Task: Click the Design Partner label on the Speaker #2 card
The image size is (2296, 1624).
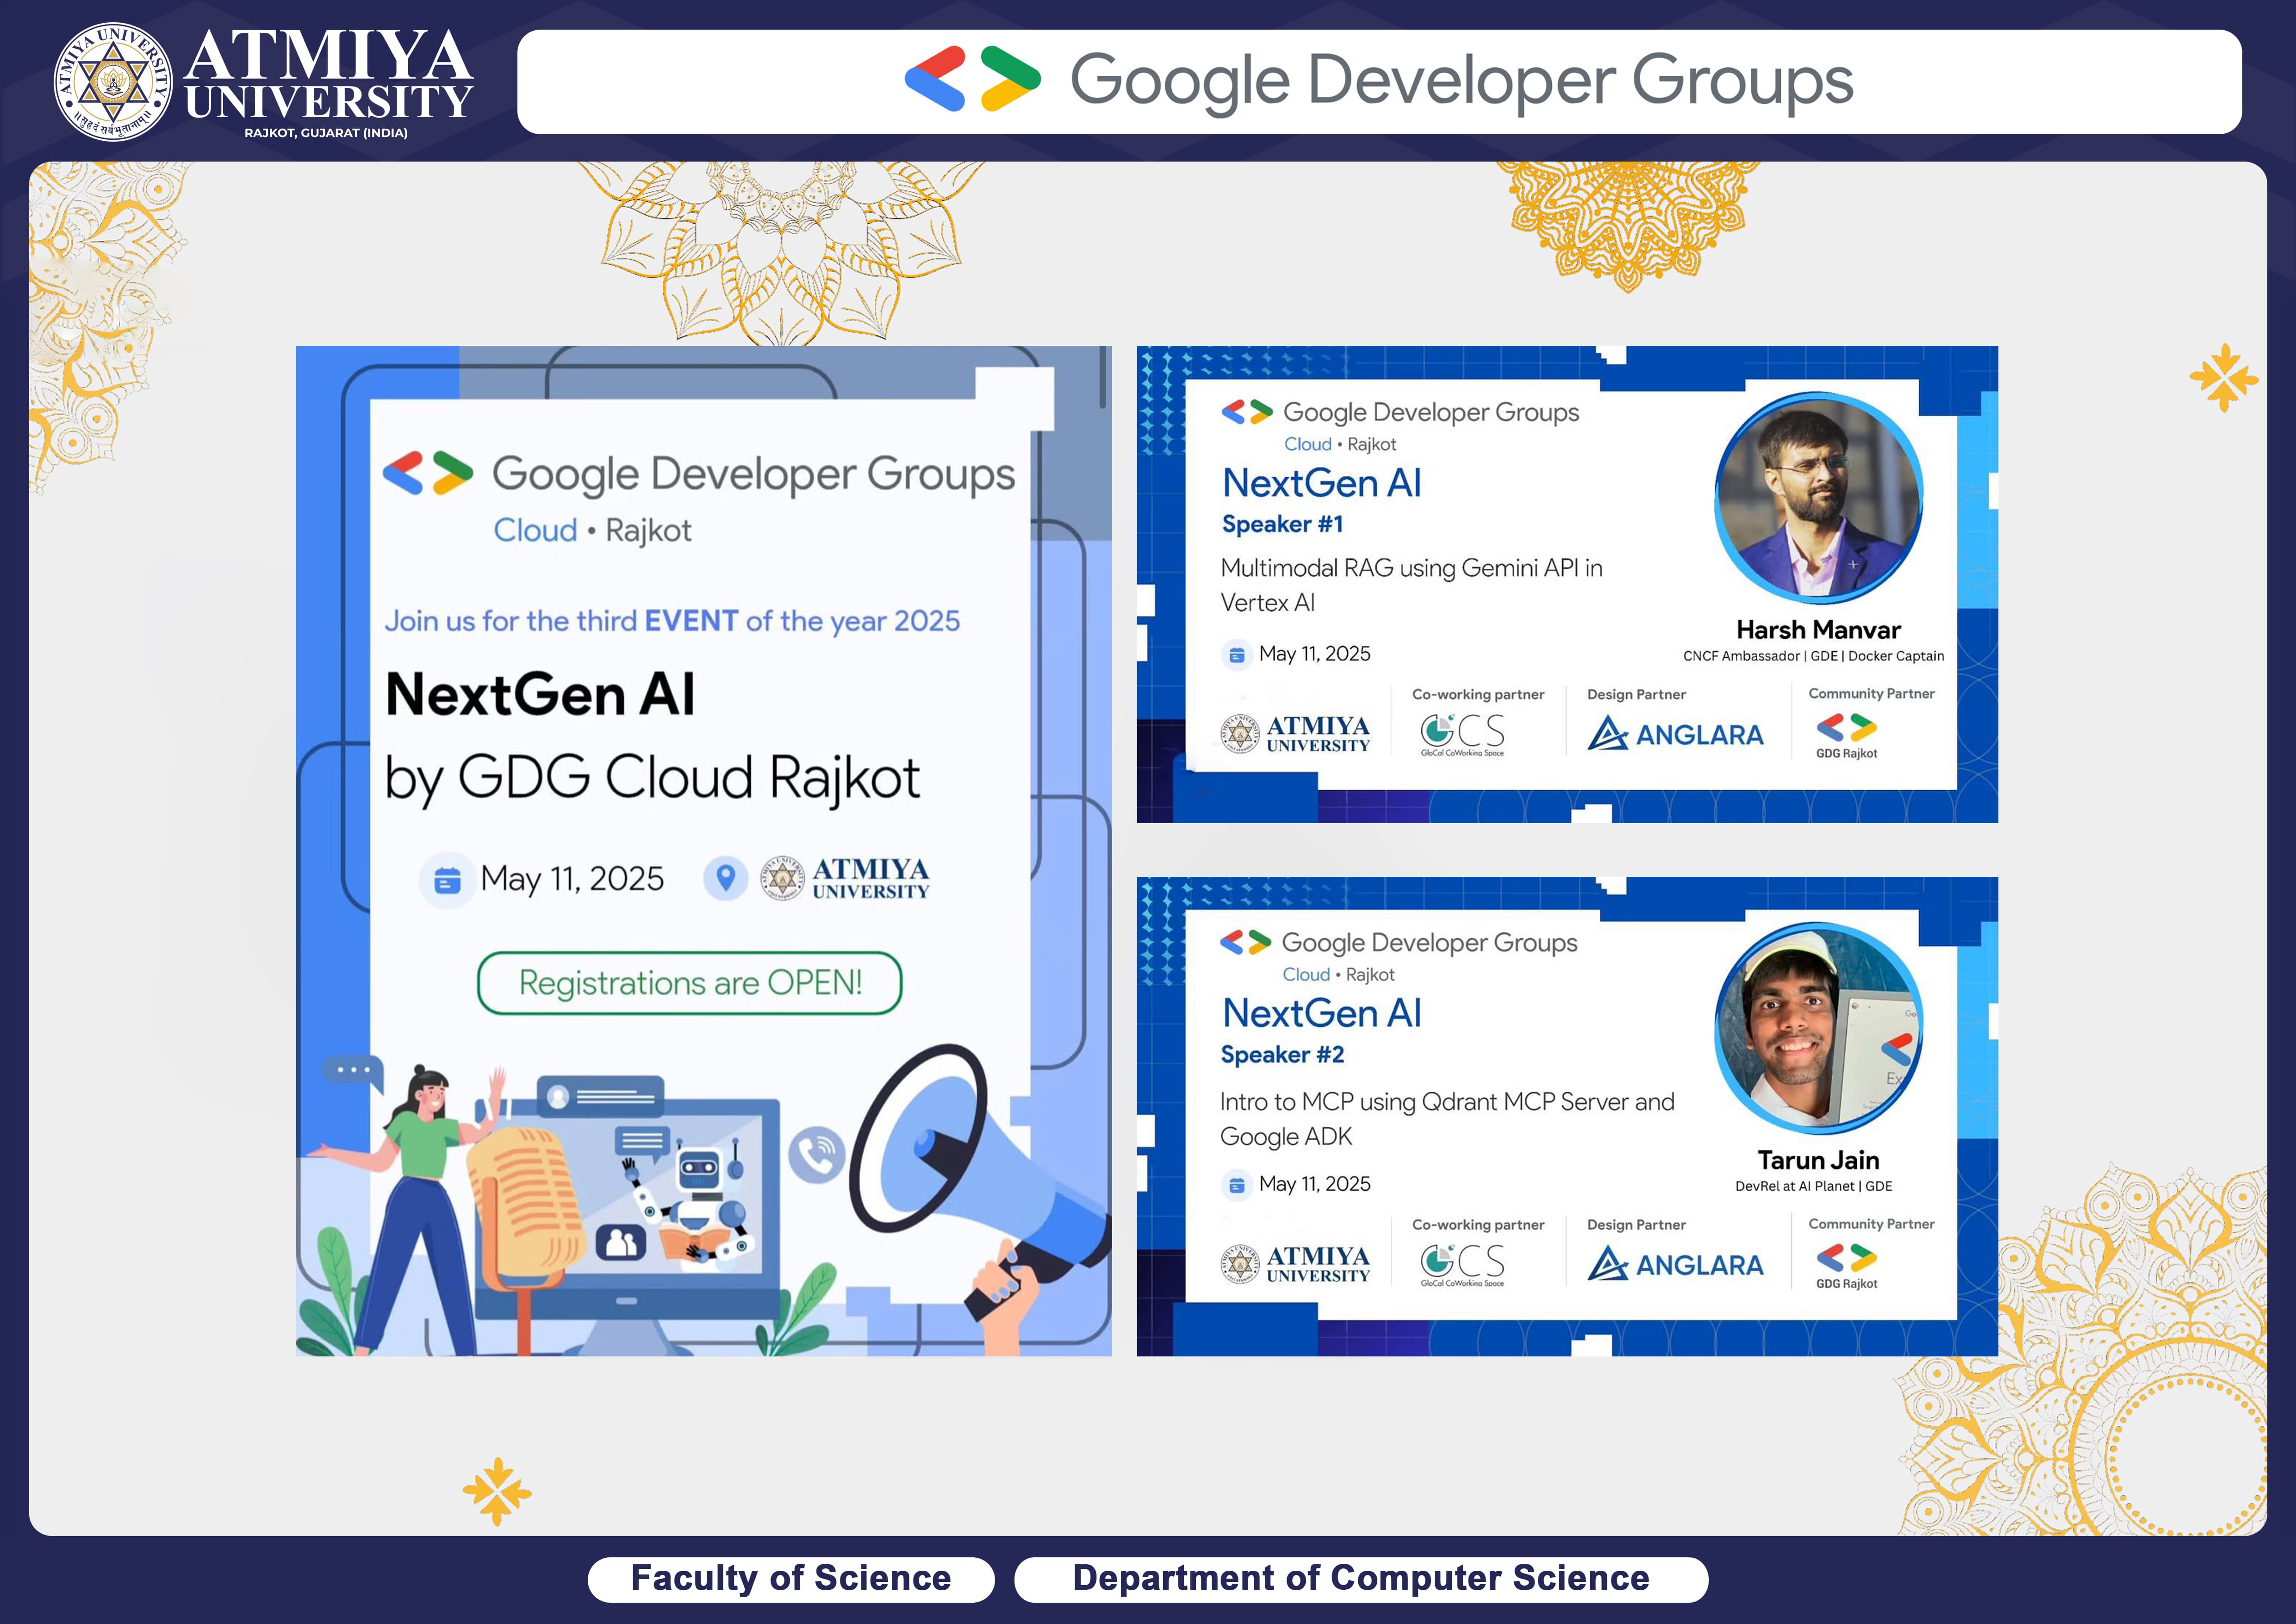Action: pos(1636,1224)
